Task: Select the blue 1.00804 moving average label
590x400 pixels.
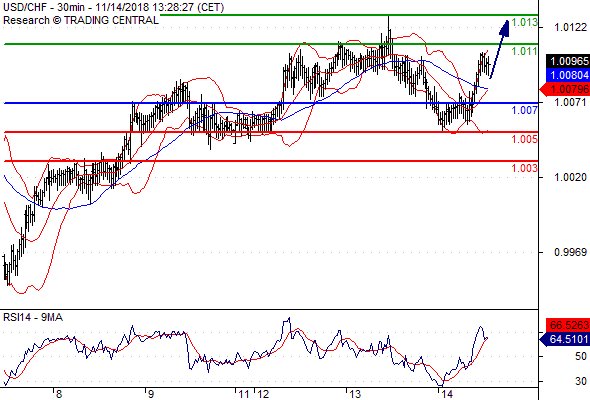Action: [x=568, y=75]
